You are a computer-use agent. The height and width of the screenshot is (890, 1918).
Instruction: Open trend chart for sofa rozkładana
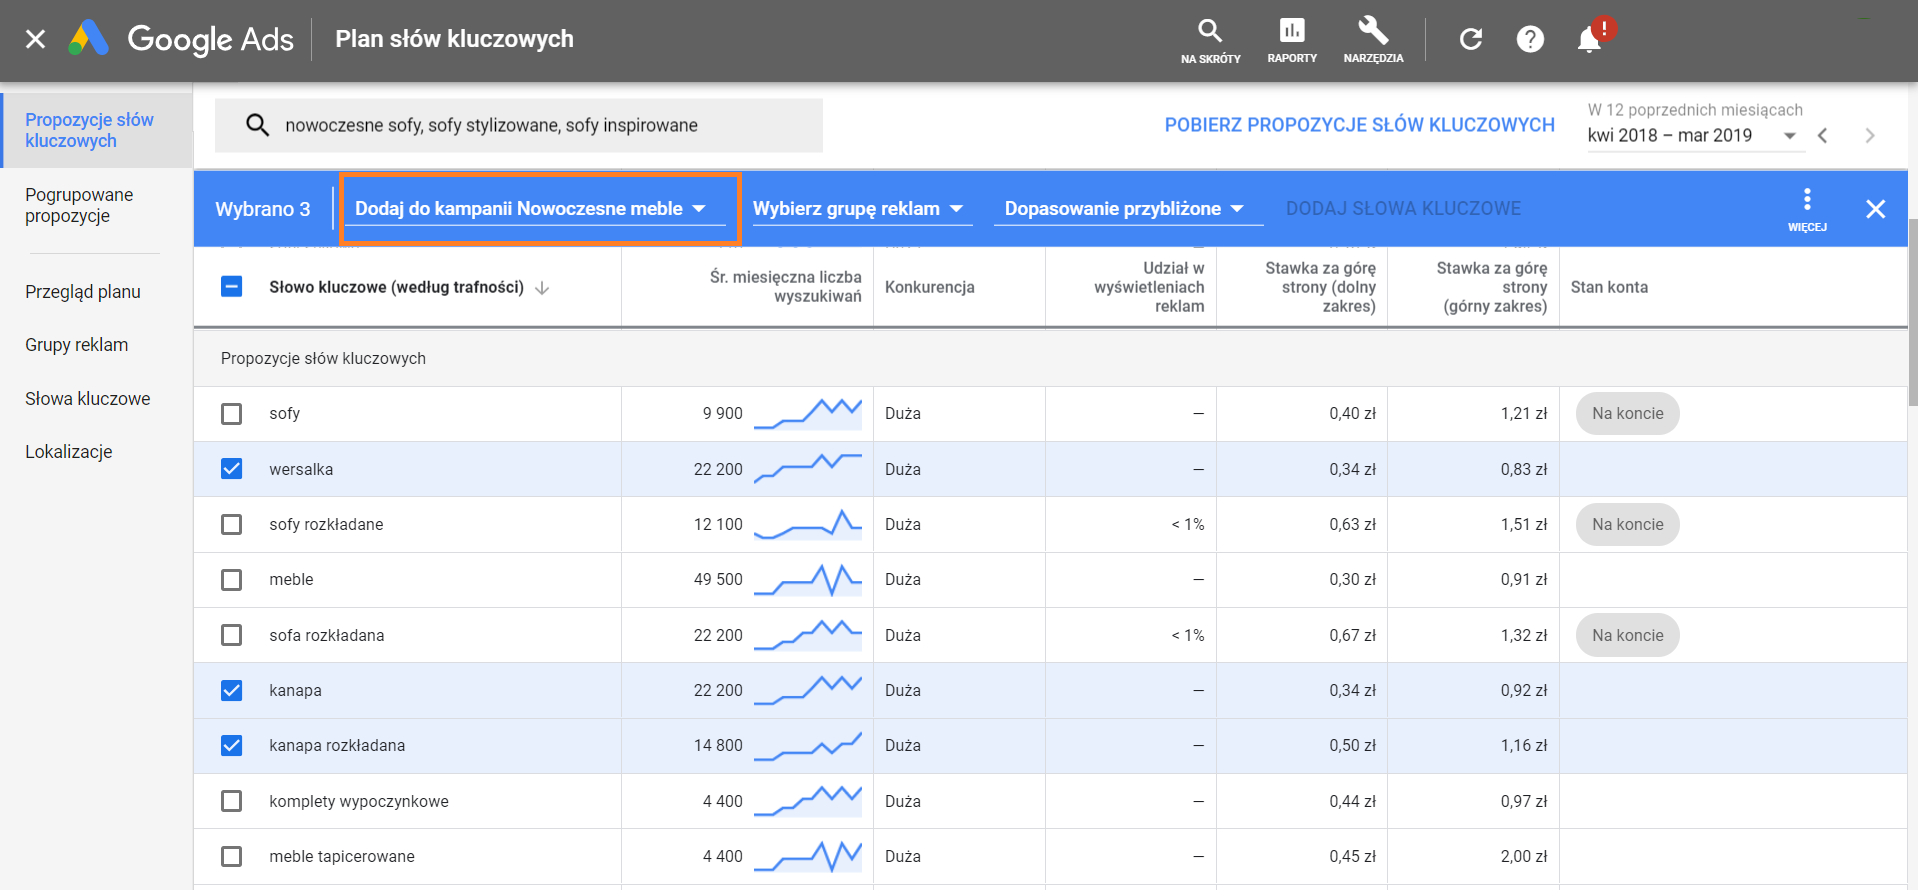(808, 635)
